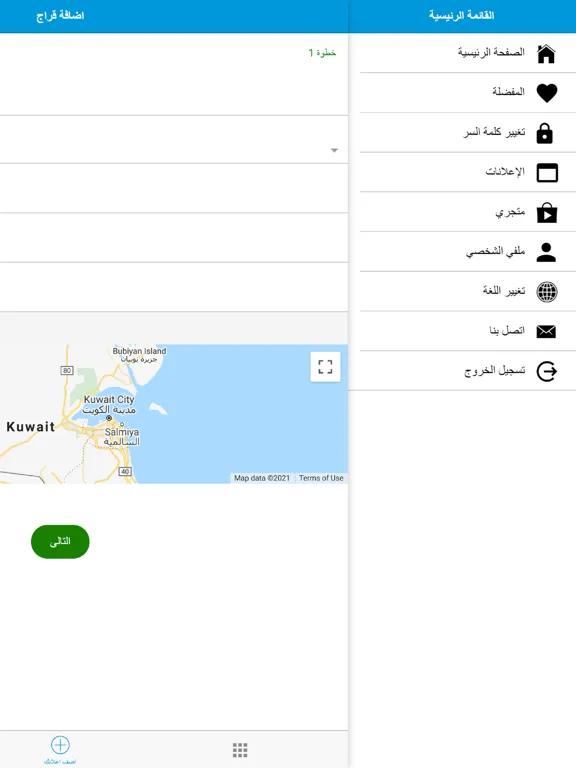Click the shopping bag store icon
The height and width of the screenshot is (768, 576).
point(547,213)
